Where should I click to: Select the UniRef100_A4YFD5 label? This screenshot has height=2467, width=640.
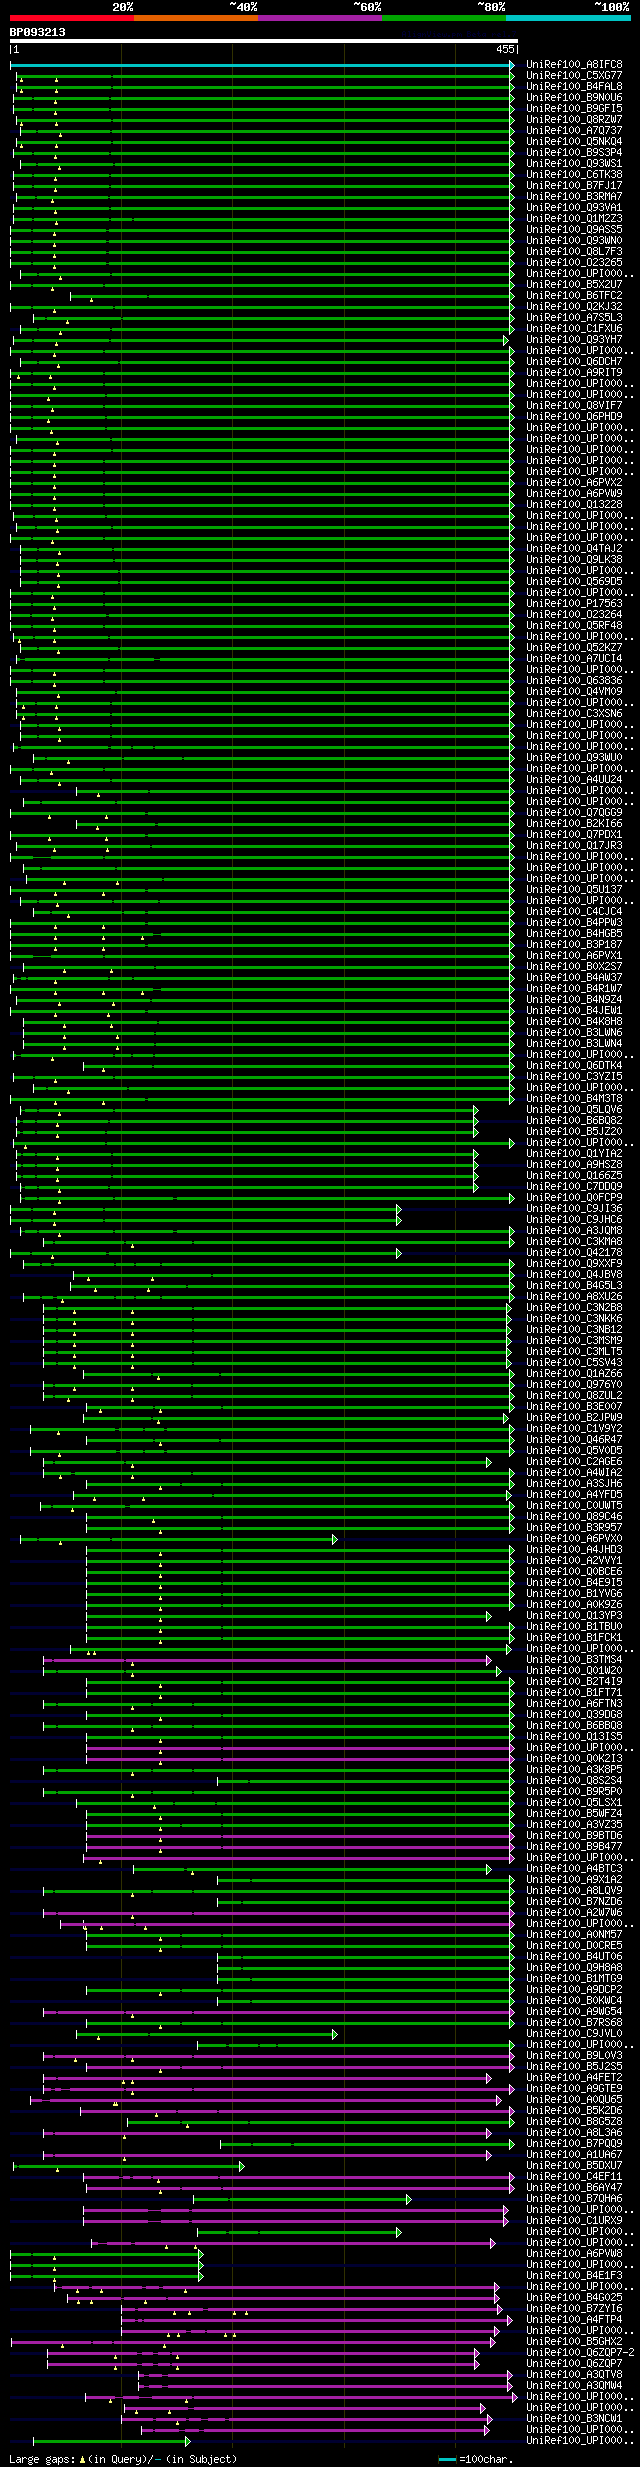pyautogui.click(x=574, y=1495)
